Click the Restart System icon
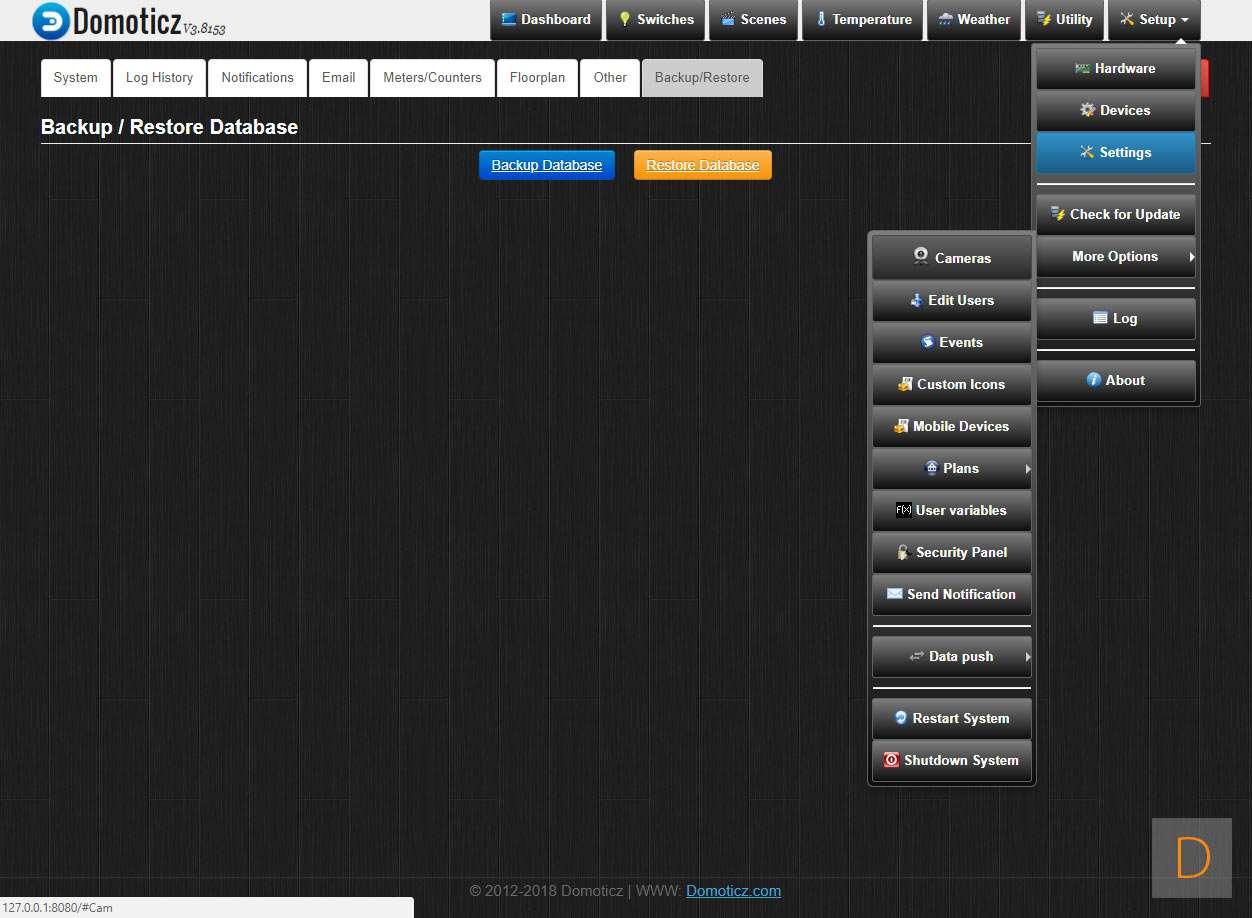The image size is (1252, 918). [x=900, y=718]
